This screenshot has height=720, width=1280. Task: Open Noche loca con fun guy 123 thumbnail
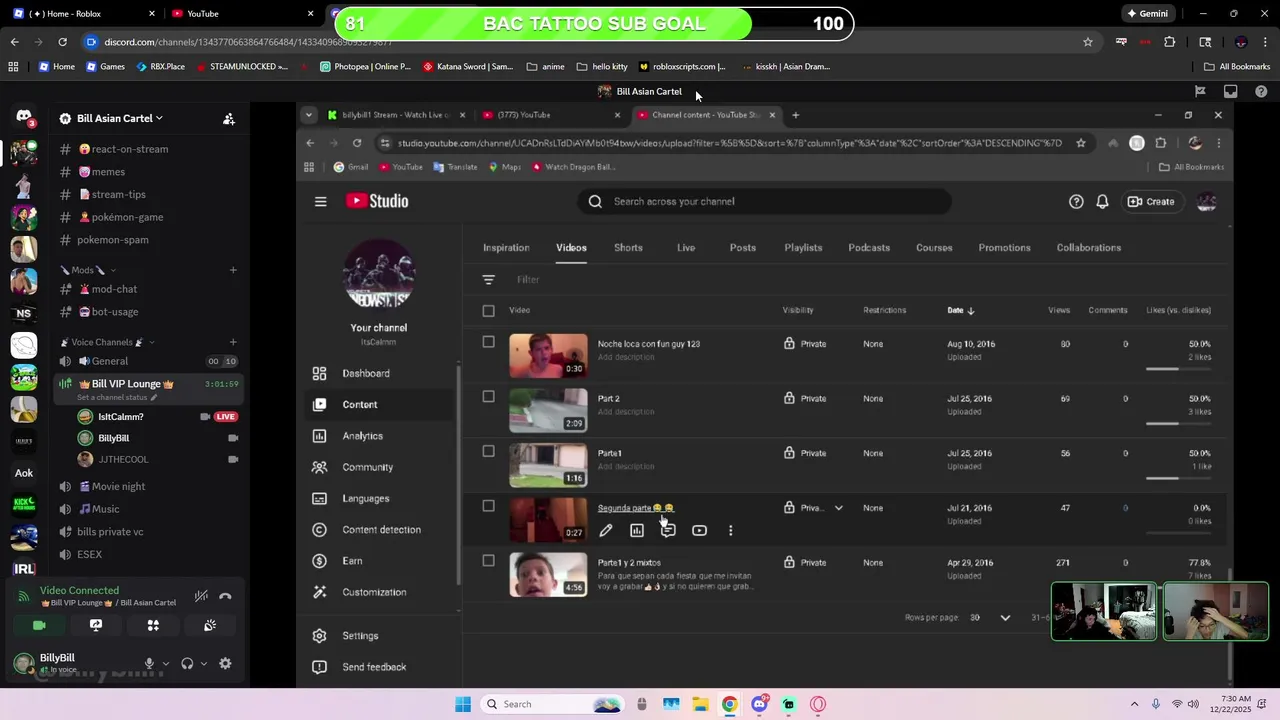coord(548,356)
